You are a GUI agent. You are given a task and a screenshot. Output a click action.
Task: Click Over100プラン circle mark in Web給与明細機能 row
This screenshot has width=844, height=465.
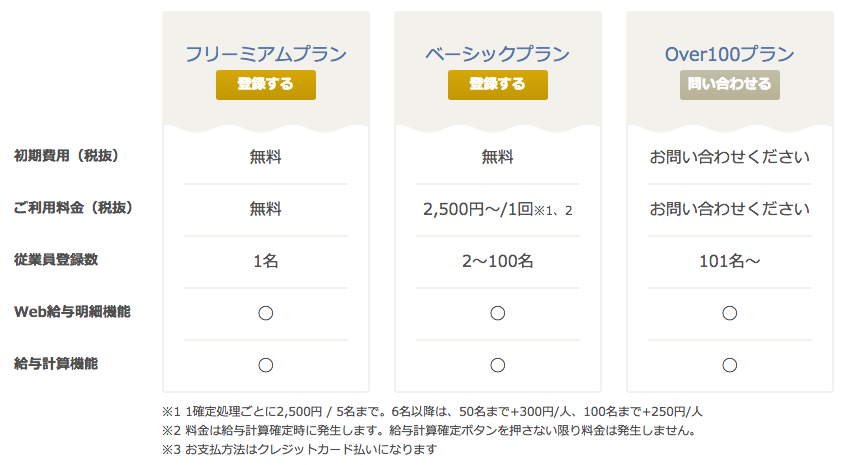729,313
